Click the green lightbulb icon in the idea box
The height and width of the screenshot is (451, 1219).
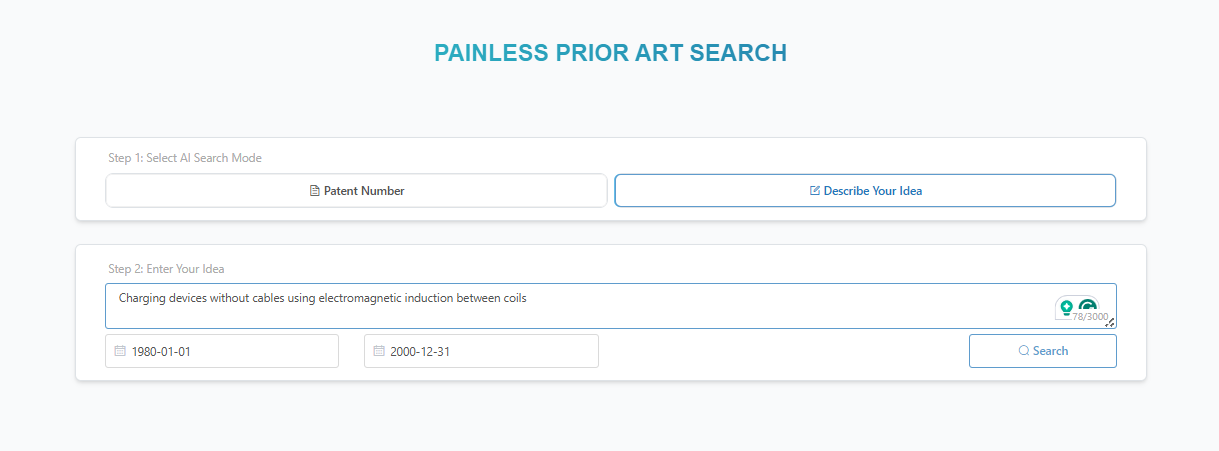pyautogui.click(x=1066, y=307)
